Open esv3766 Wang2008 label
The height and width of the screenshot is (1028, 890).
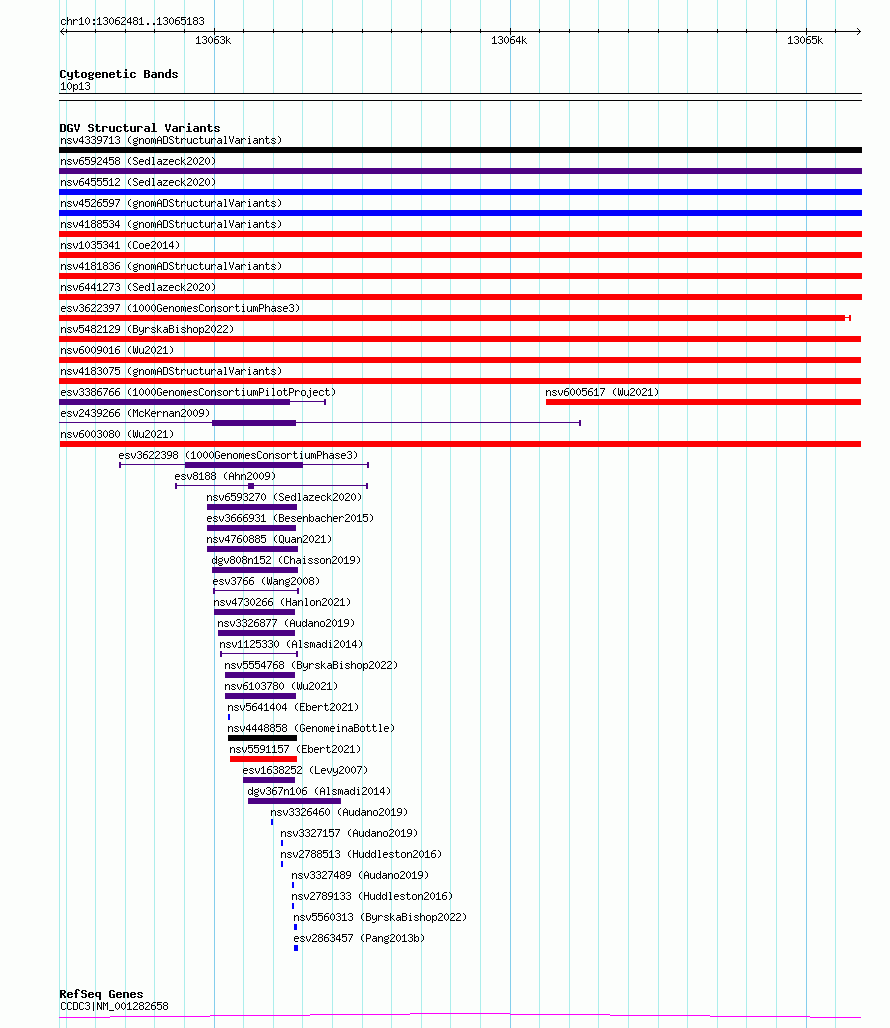click(266, 581)
